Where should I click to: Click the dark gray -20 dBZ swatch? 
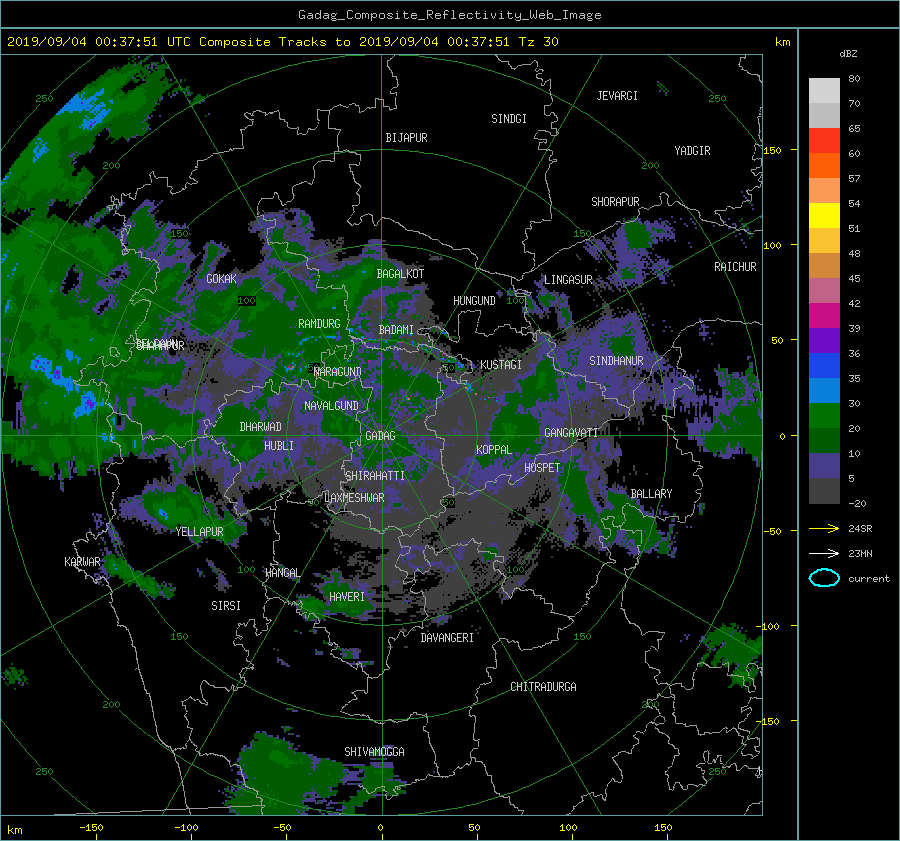[824, 490]
